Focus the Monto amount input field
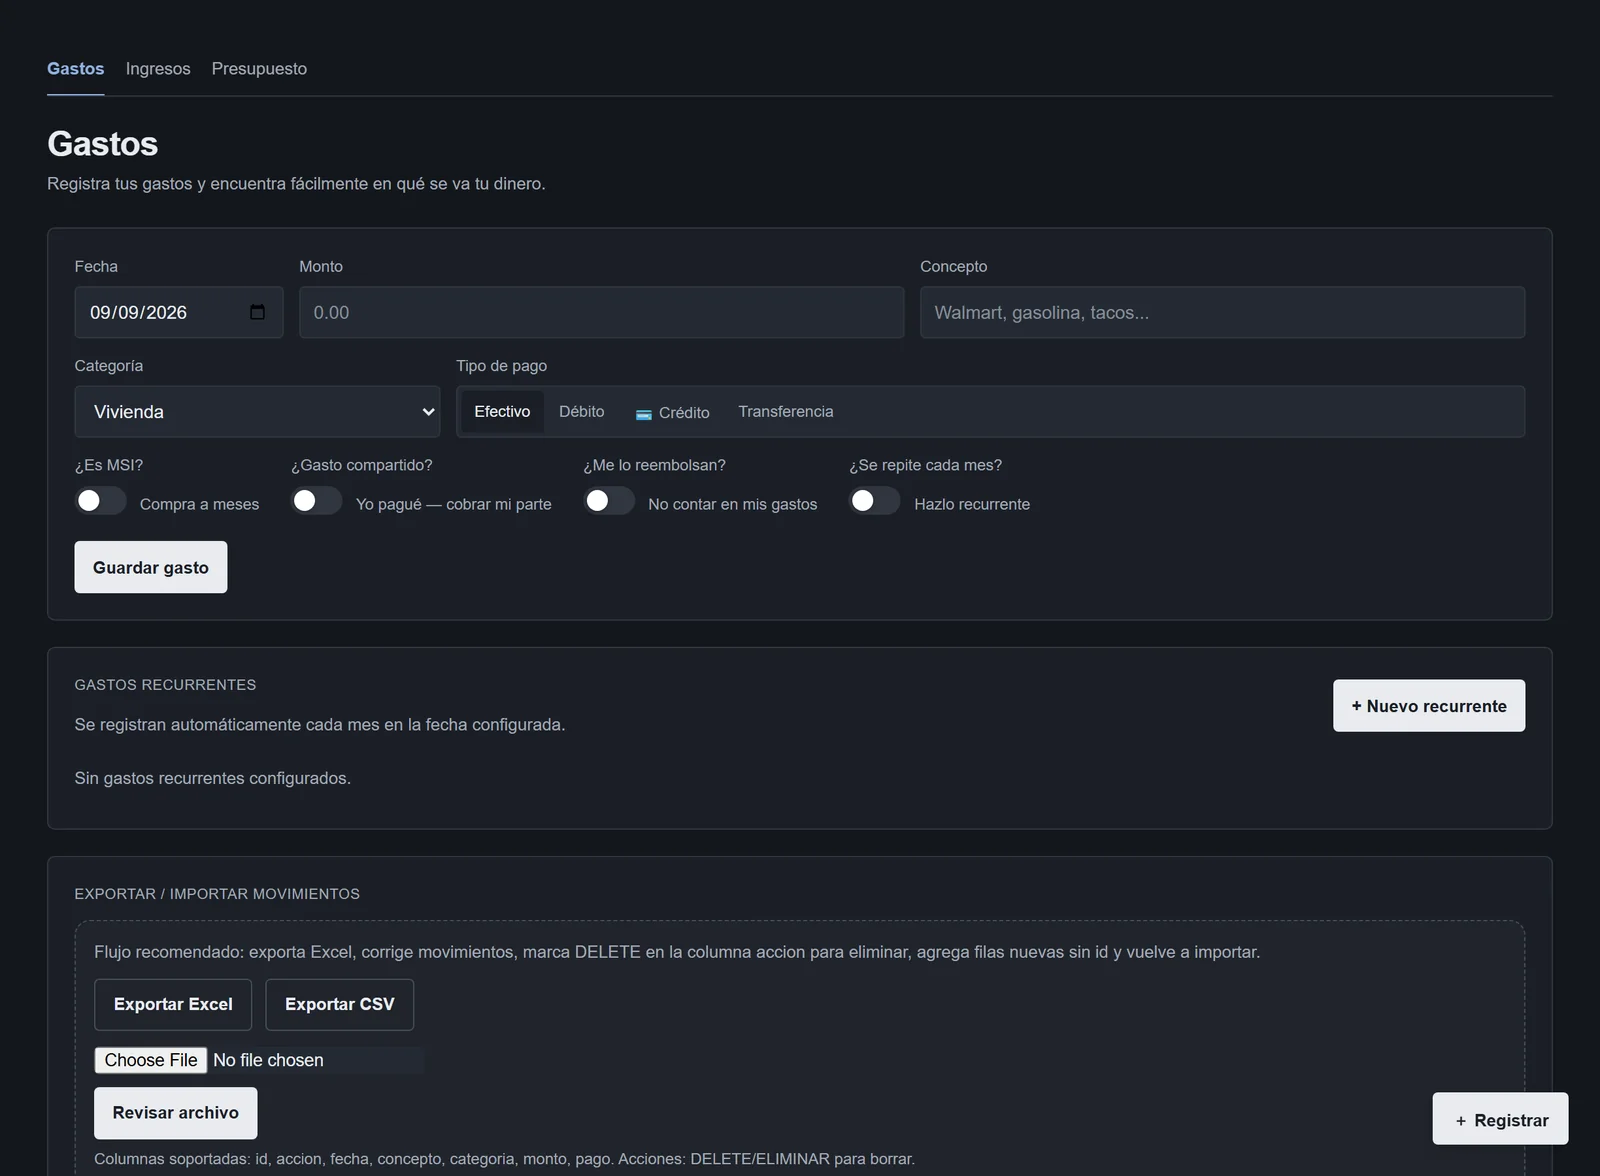This screenshot has width=1600, height=1176. [602, 312]
